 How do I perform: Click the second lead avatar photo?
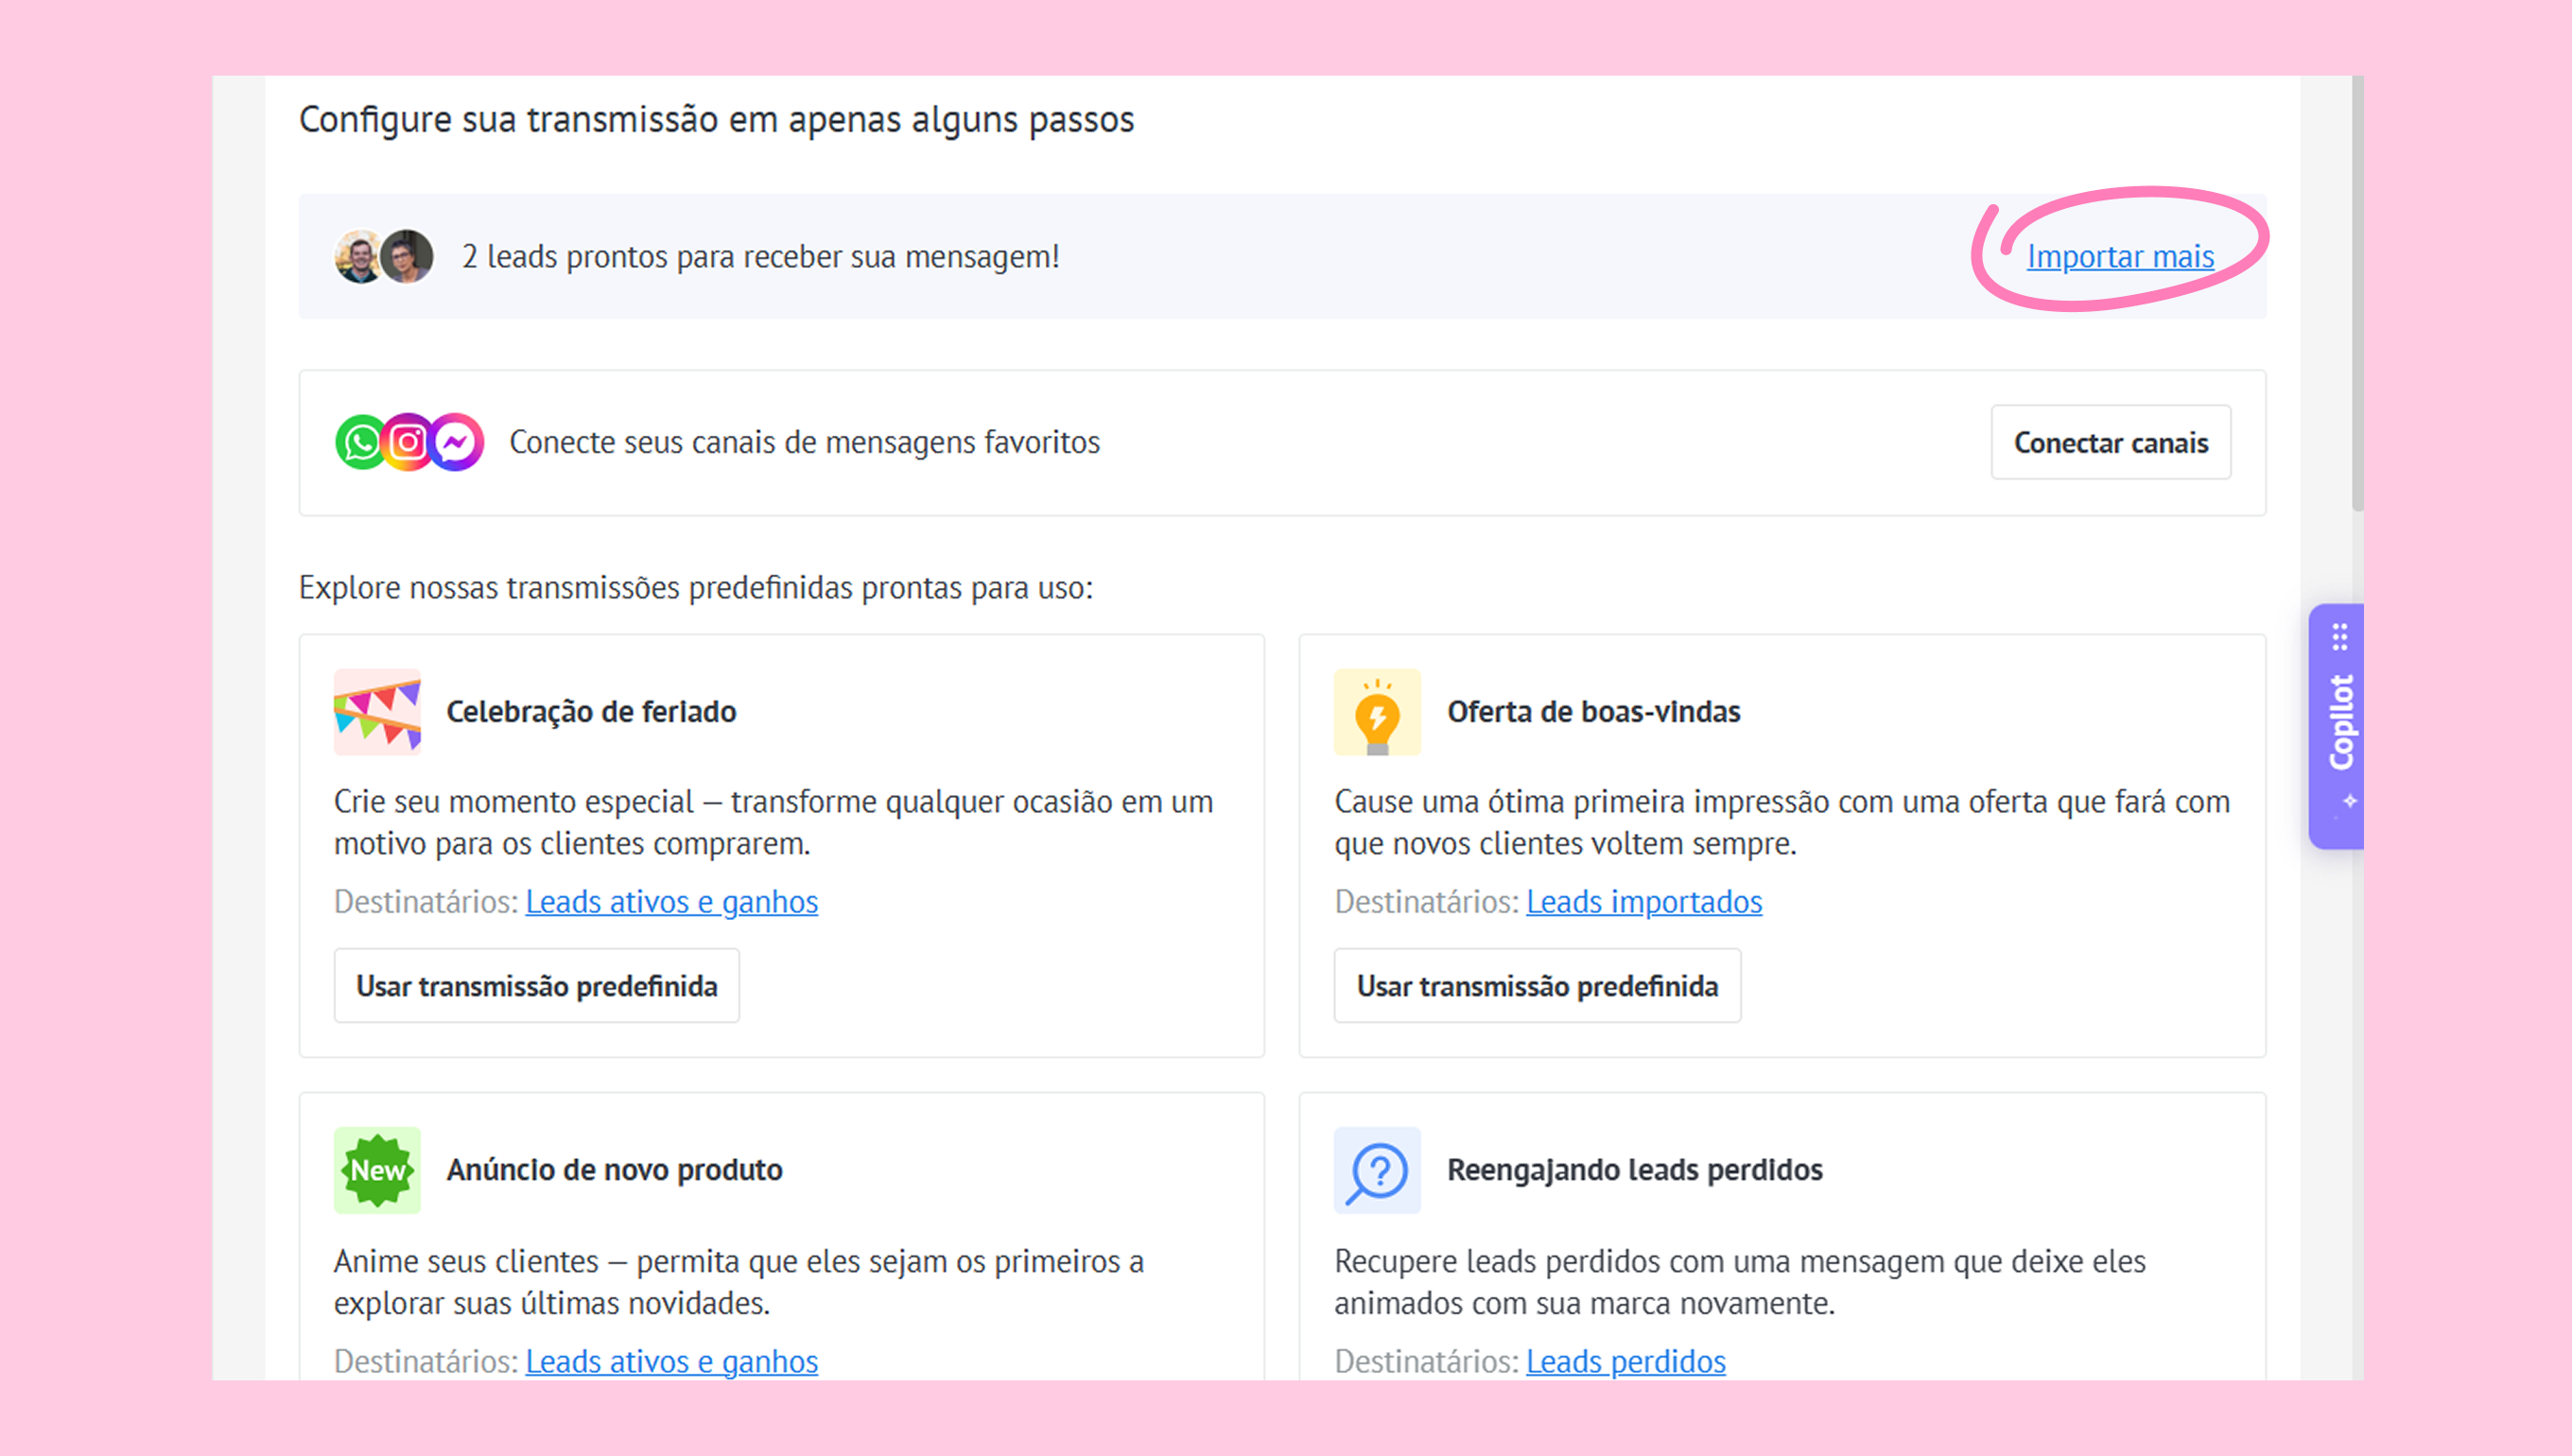[x=407, y=257]
